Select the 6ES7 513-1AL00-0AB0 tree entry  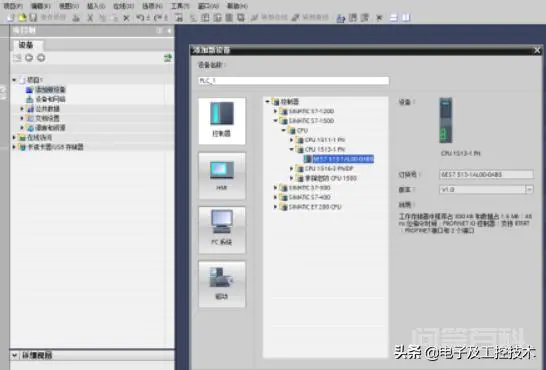tap(343, 159)
